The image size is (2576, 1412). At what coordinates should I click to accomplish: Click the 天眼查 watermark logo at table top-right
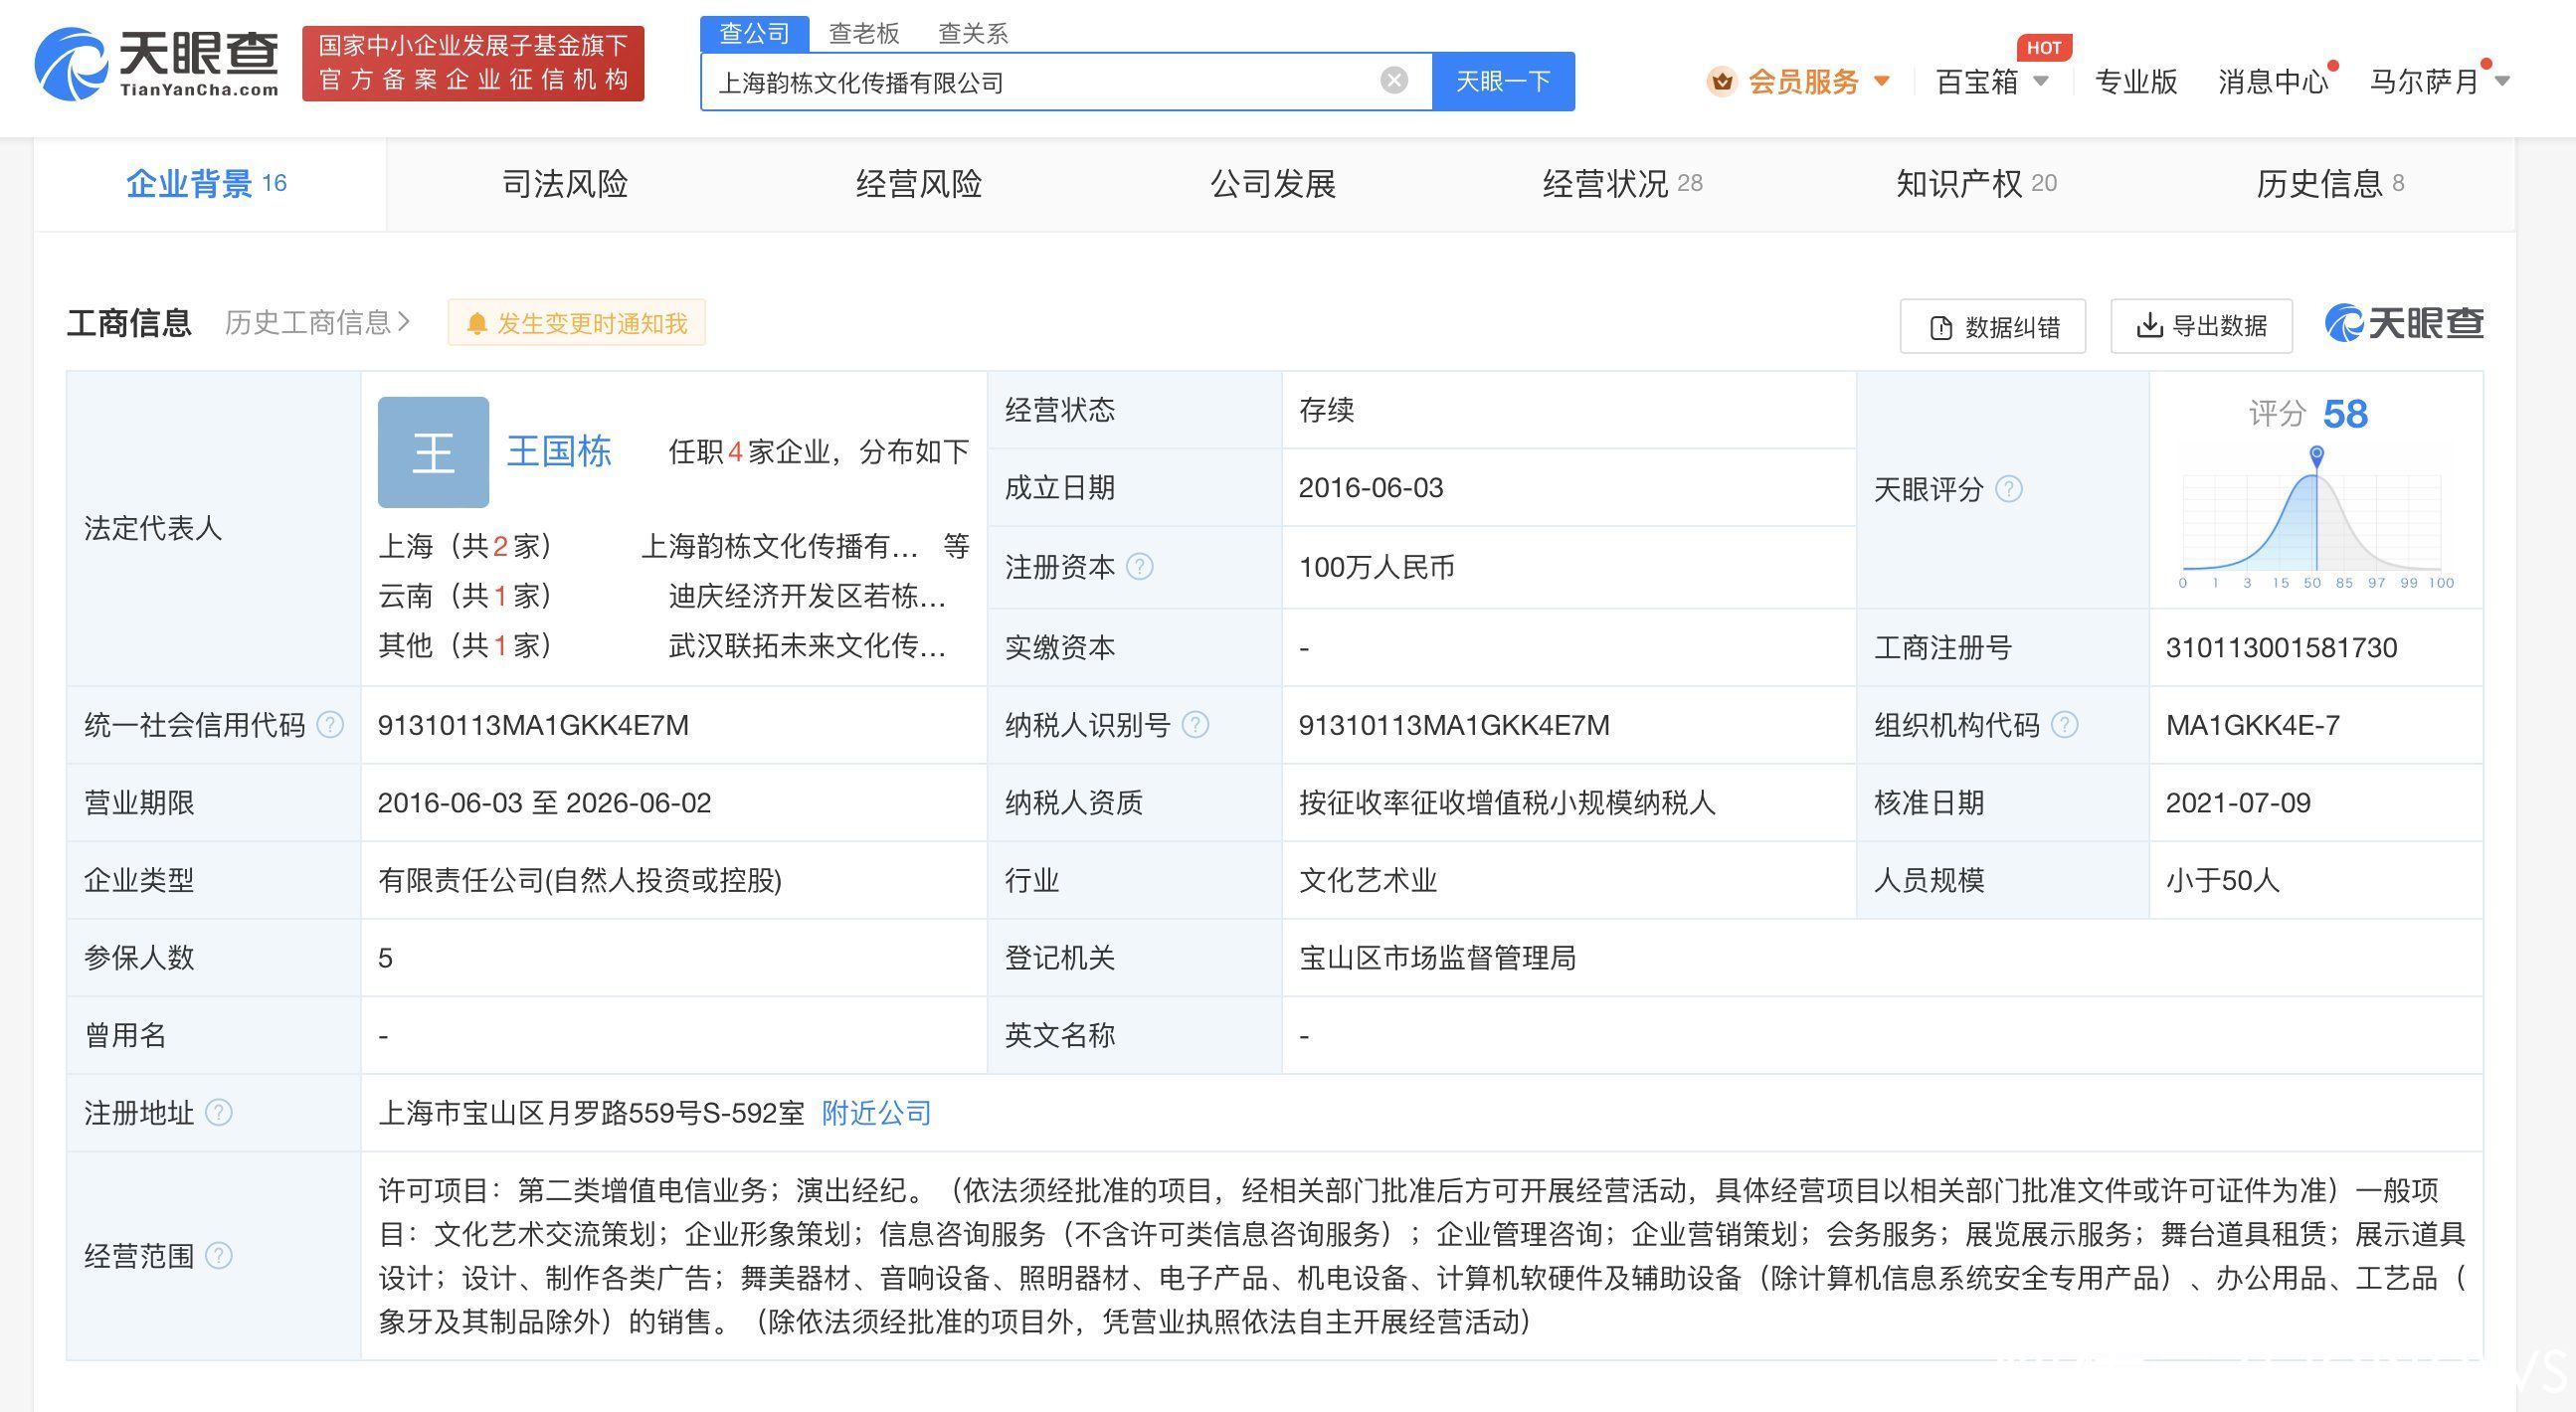(x=2404, y=323)
